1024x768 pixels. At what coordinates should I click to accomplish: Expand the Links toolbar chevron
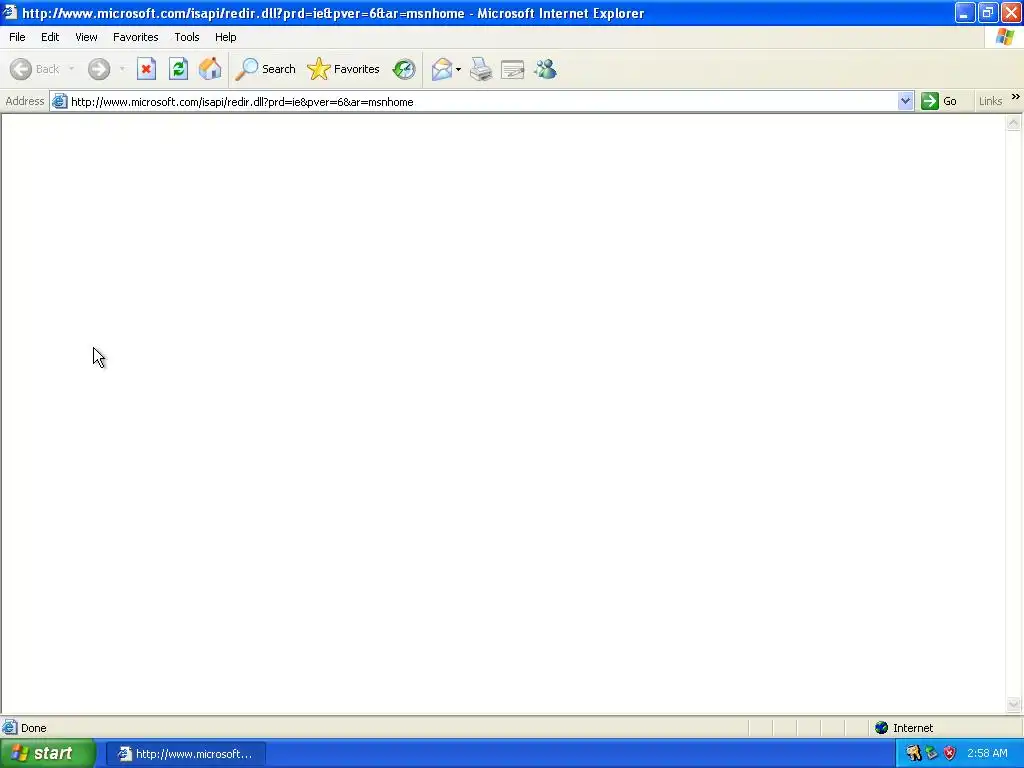click(1016, 97)
